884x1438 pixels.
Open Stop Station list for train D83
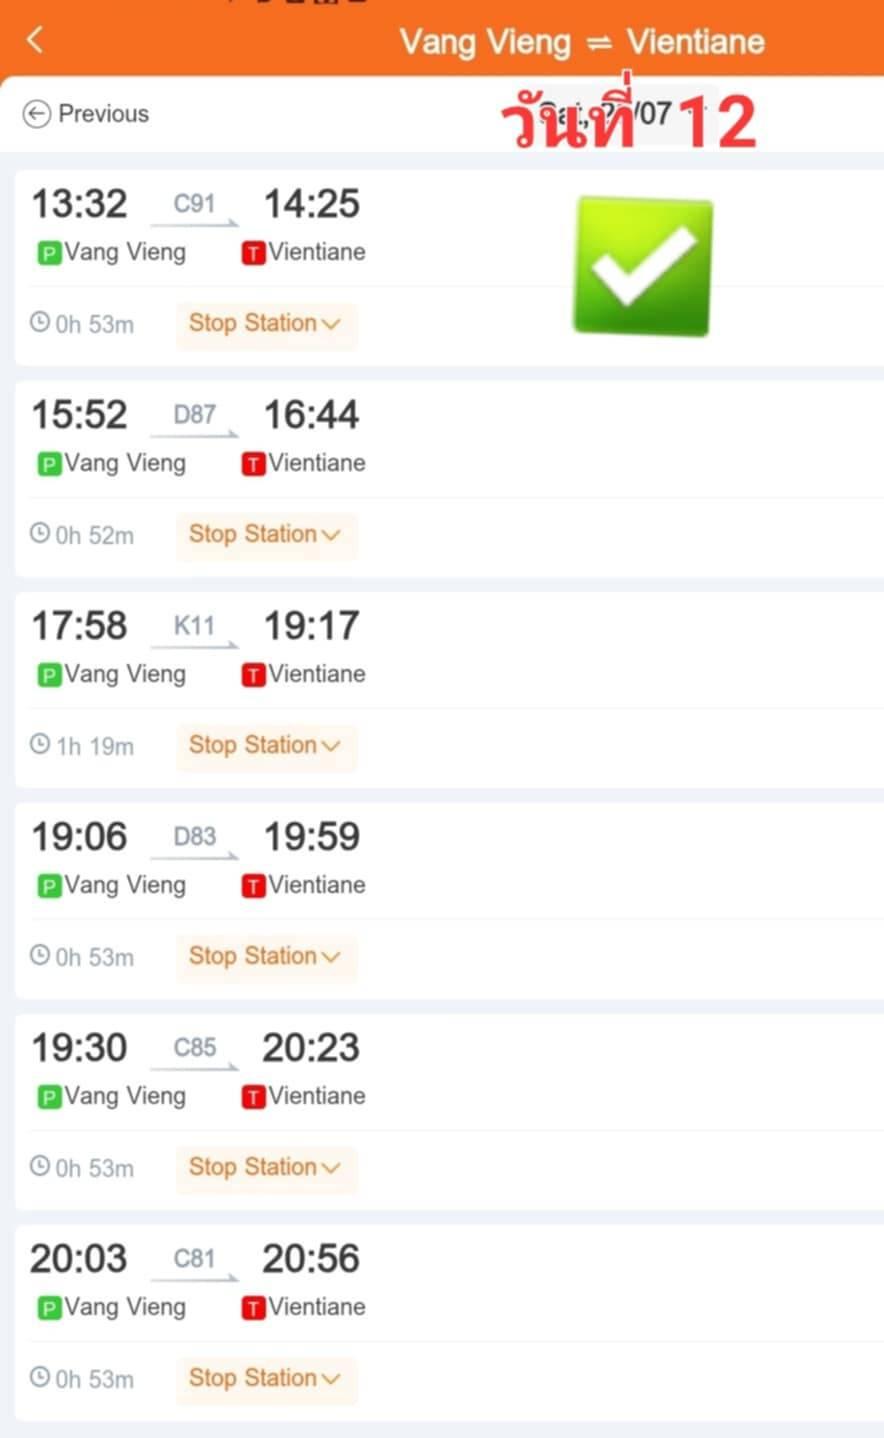click(266, 956)
